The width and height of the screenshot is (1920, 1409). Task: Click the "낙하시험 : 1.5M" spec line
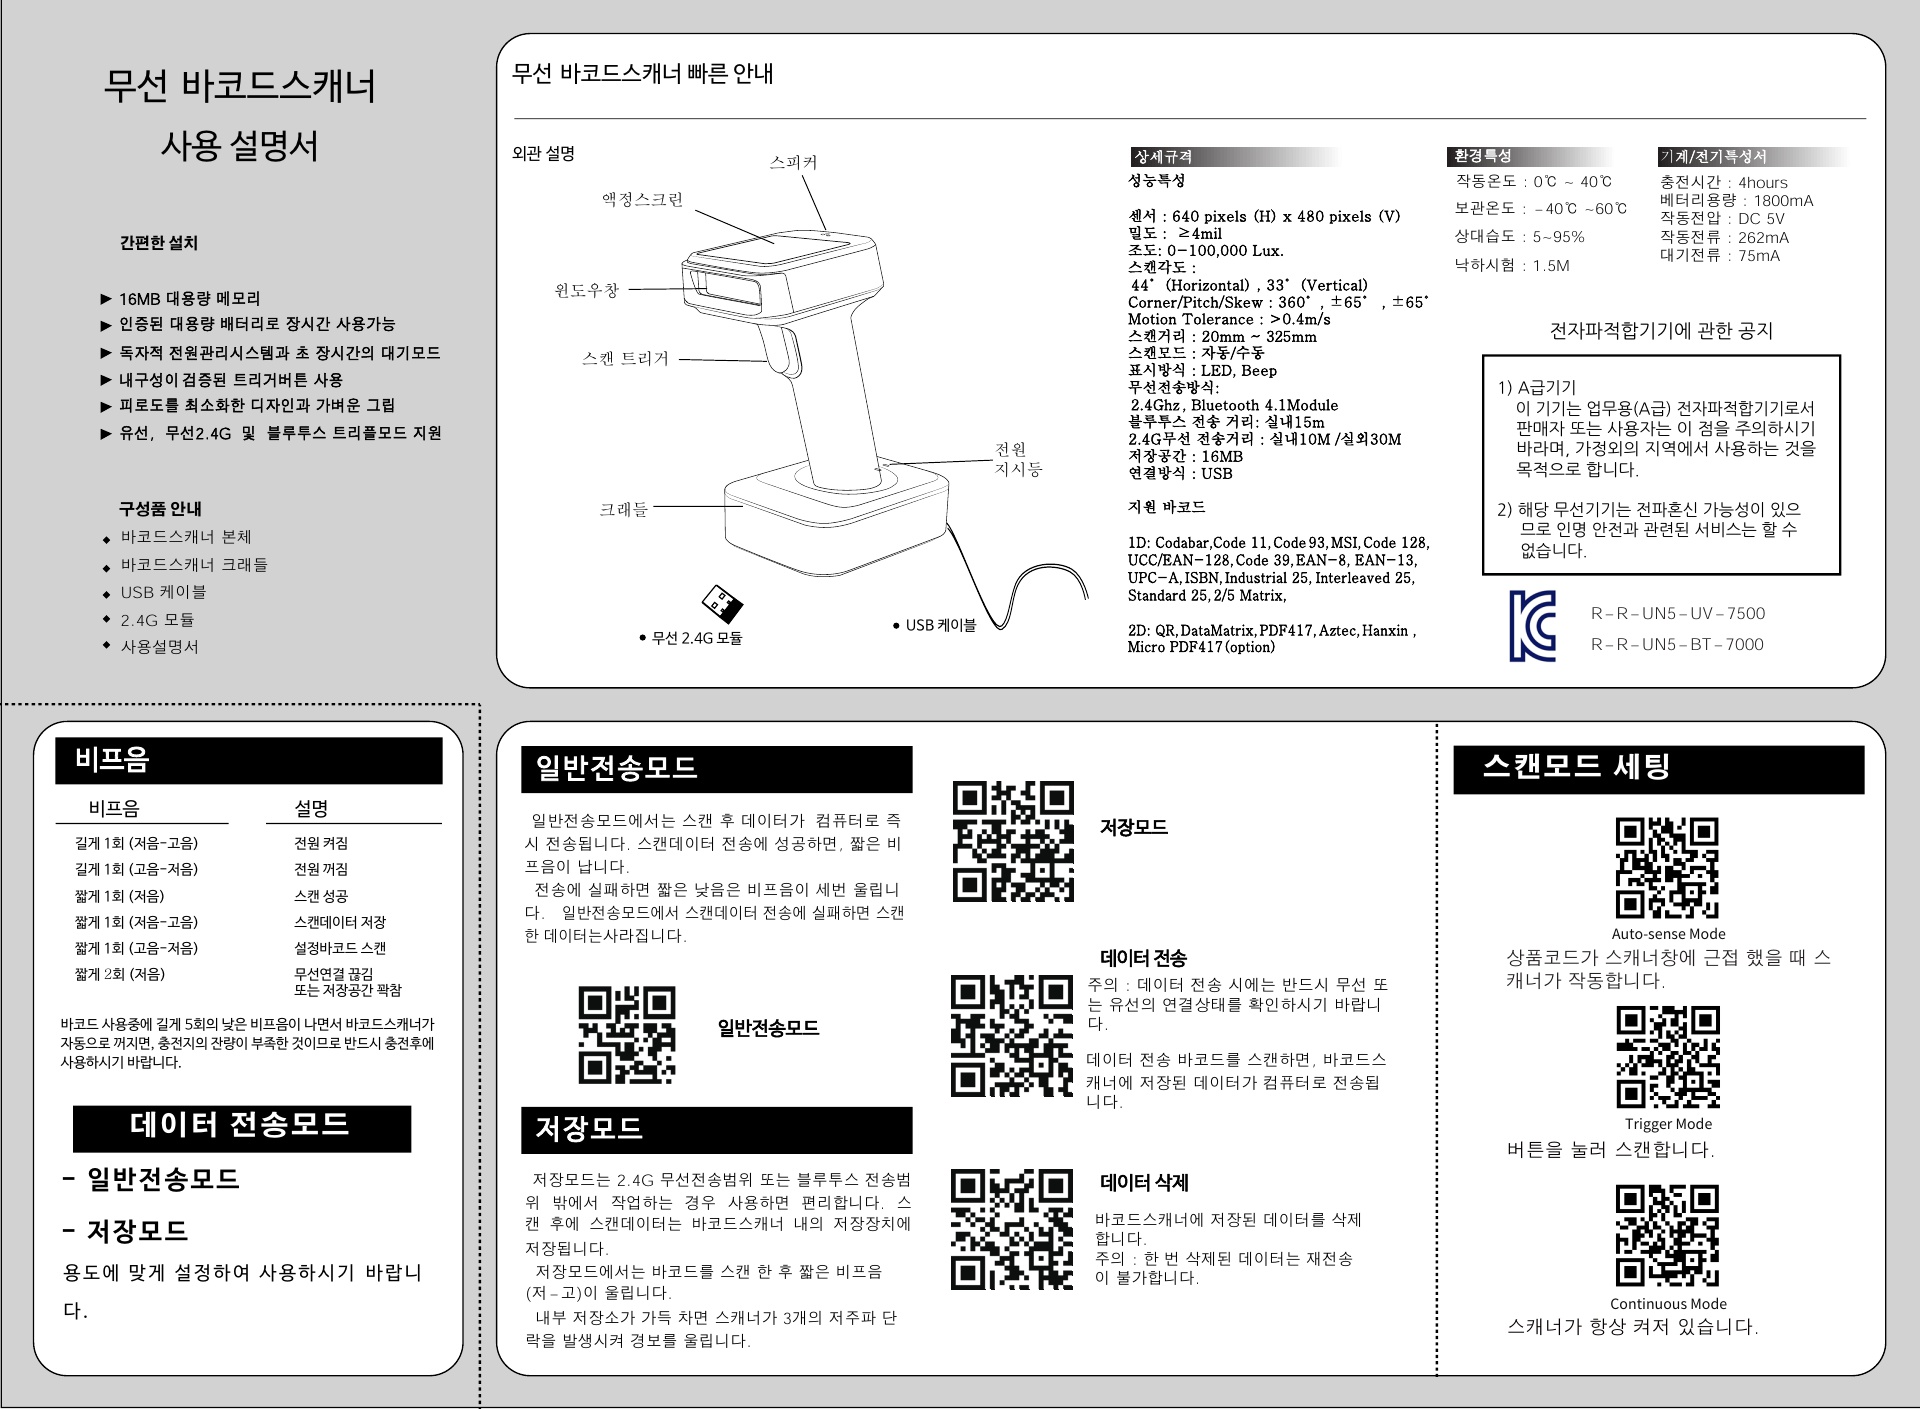pyautogui.click(x=1512, y=265)
